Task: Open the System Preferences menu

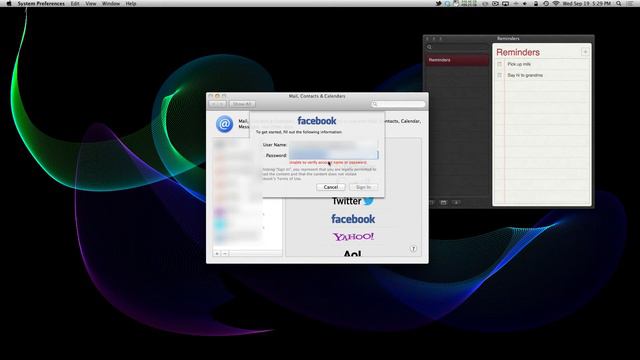Action: tap(41, 3)
